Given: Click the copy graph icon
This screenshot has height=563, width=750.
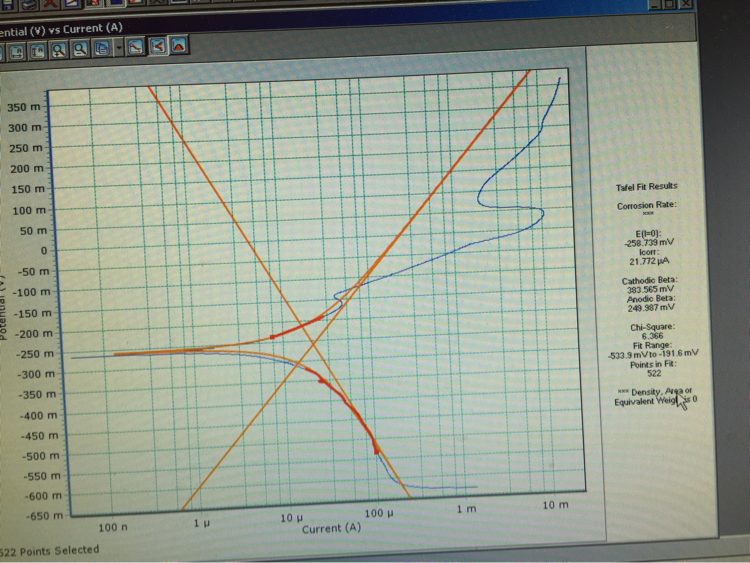Looking at the screenshot, I should point(101,48).
